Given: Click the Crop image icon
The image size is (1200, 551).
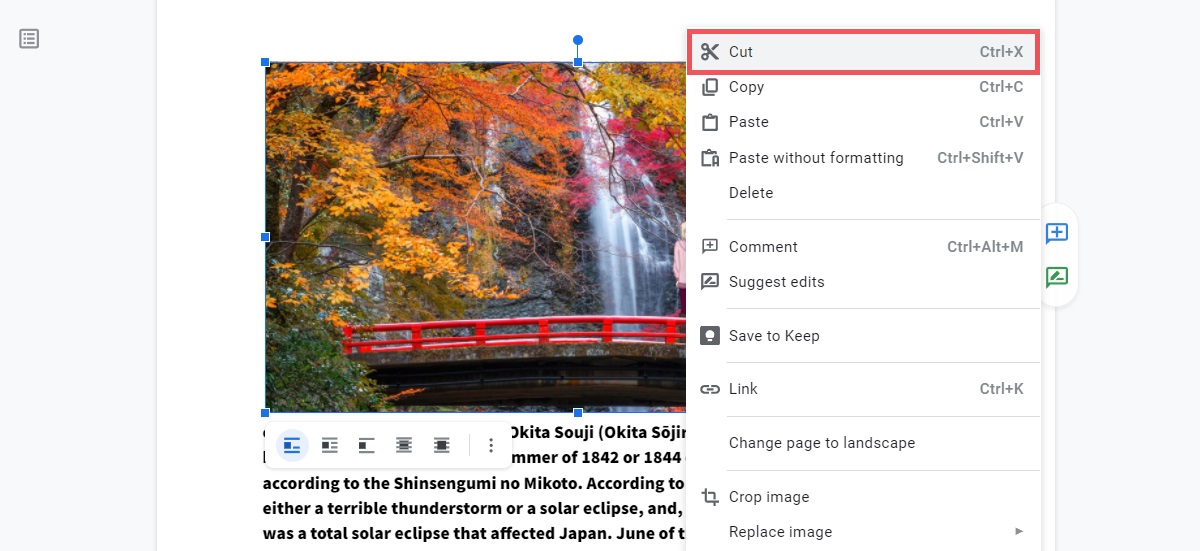Looking at the screenshot, I should pyautogui.click(x=710, y=497).
